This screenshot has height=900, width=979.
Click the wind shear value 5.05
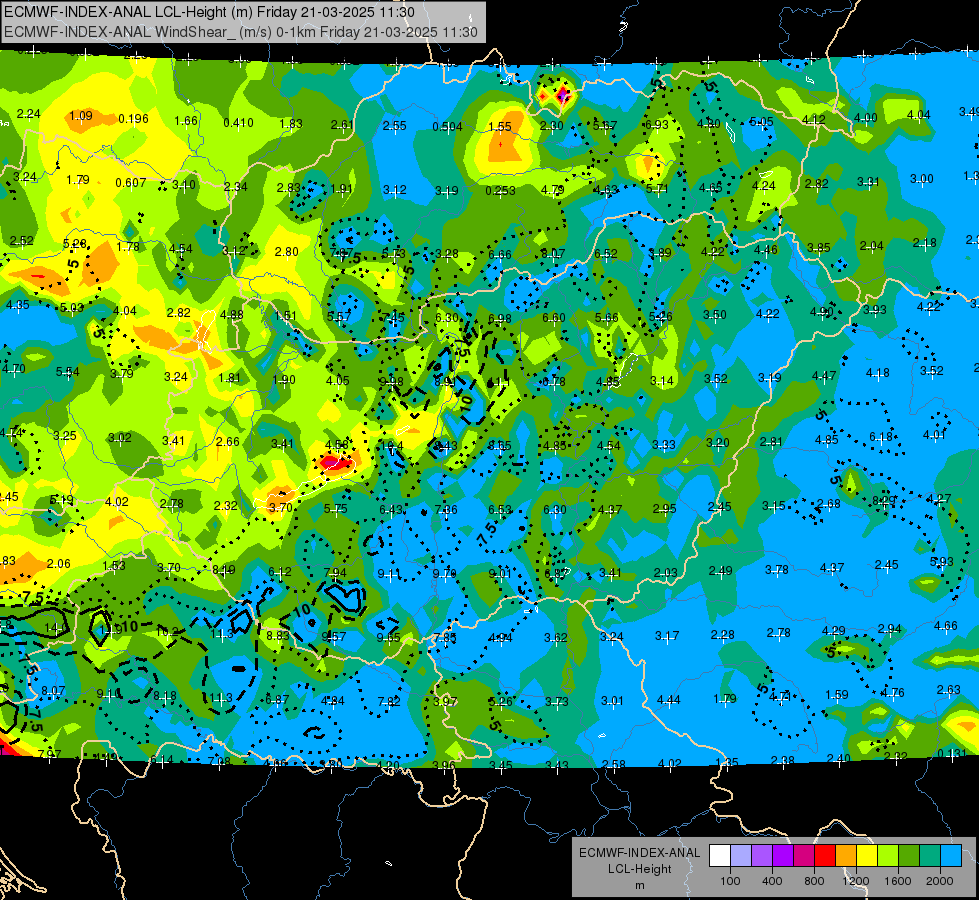[762, 122]
